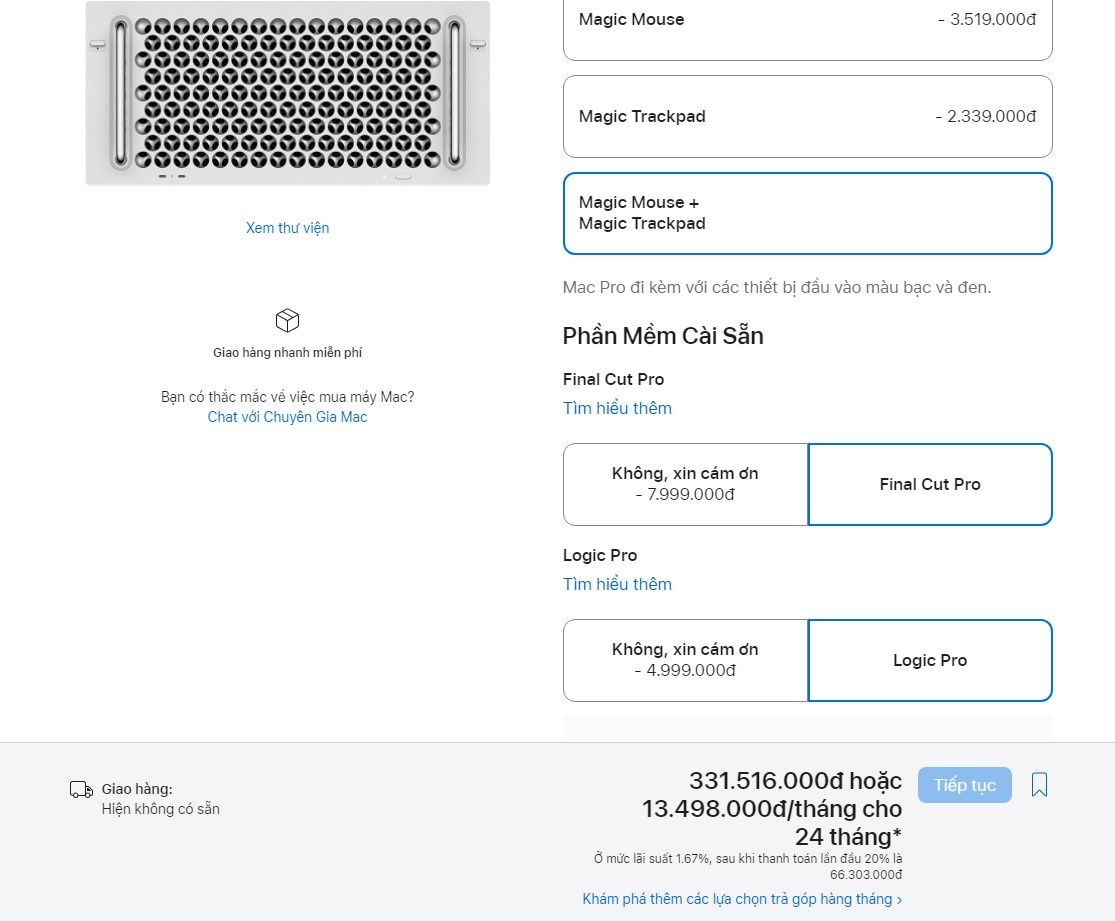Click the "Tiếp tục" button

pyautogui.click(x=964, y=785)
